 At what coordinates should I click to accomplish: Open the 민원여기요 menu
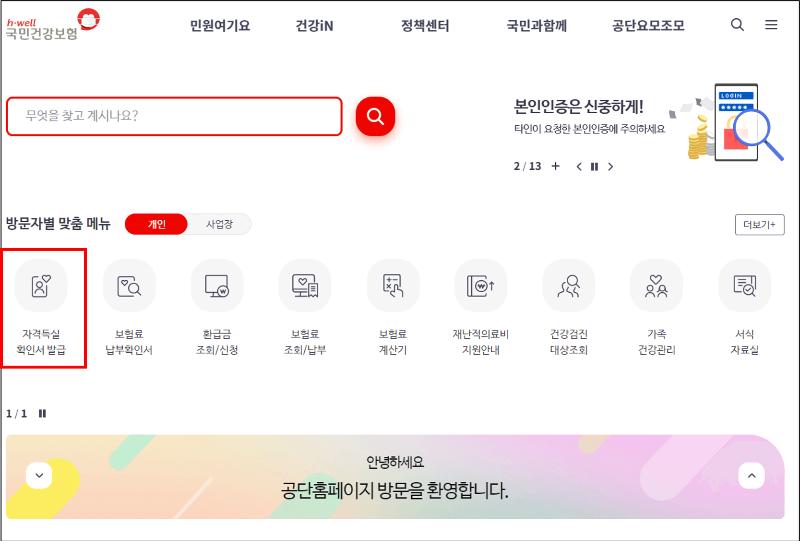click(x=220, y=26)
